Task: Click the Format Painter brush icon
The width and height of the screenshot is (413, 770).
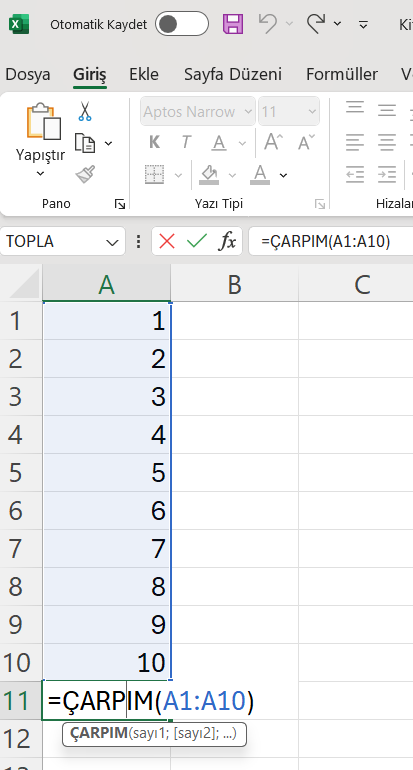Action: click(x=85, y=174)
